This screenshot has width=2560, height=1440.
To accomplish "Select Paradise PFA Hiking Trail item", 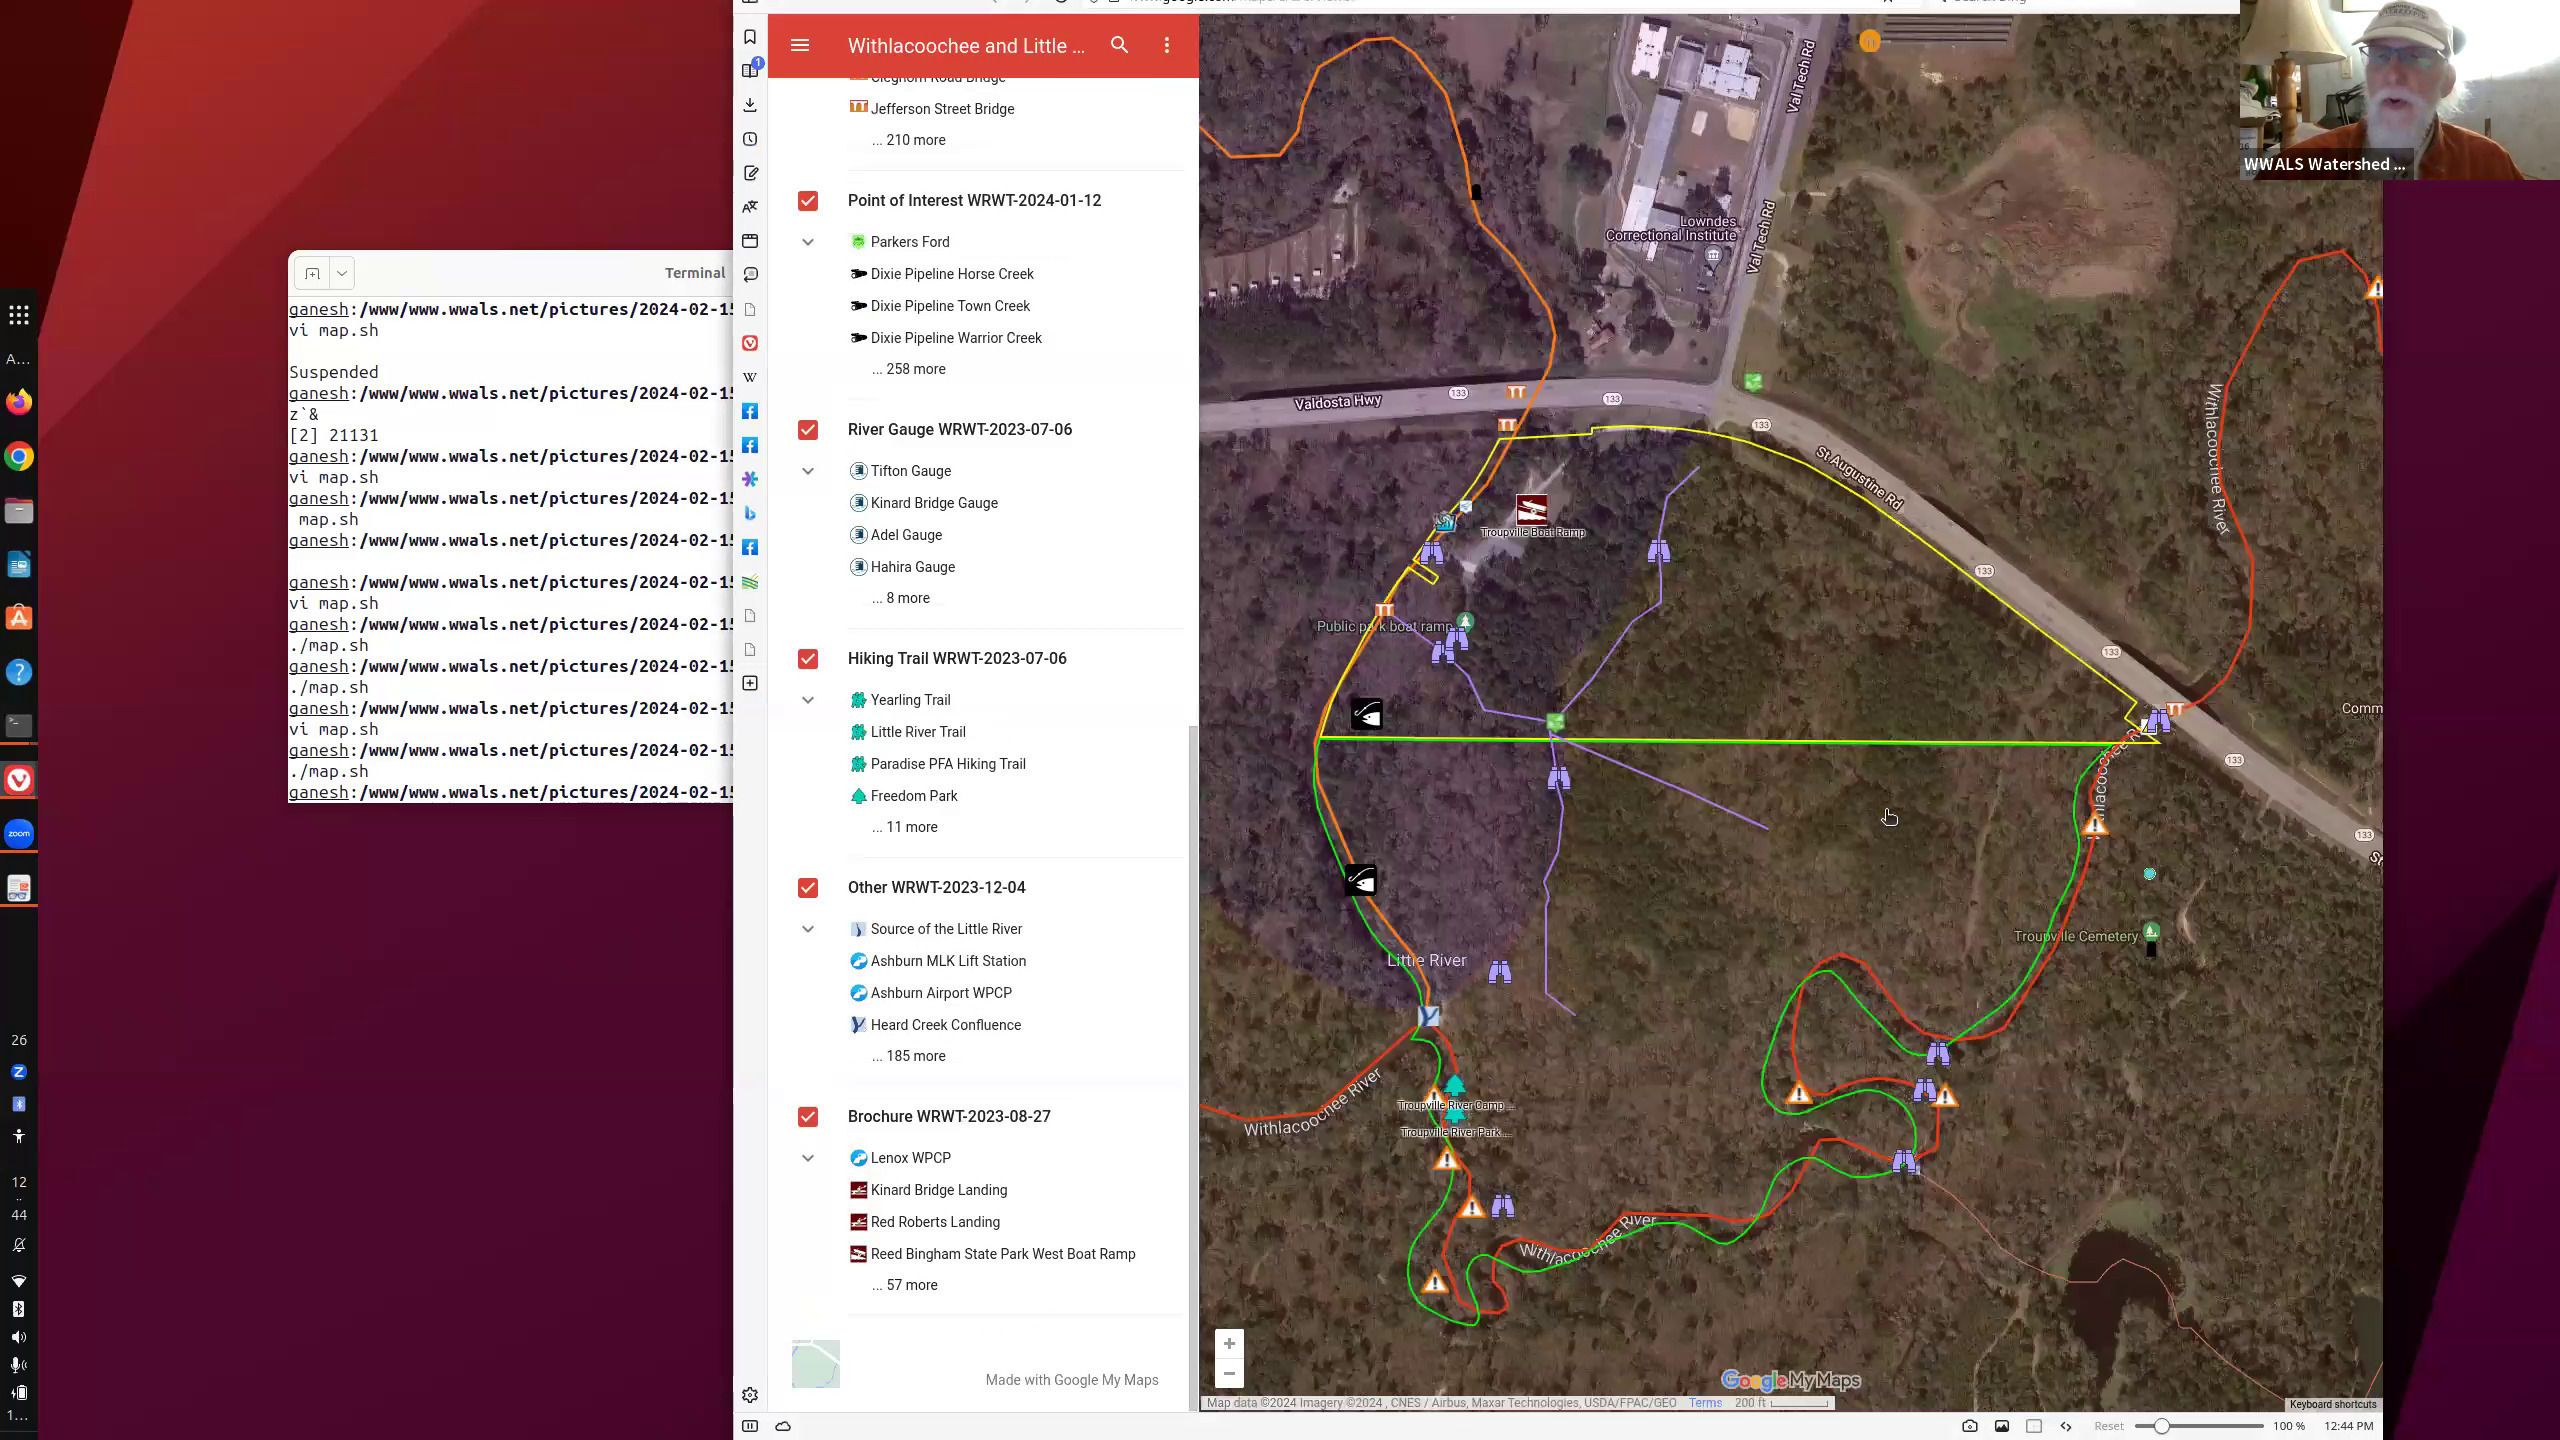I will tap(948, 764).
